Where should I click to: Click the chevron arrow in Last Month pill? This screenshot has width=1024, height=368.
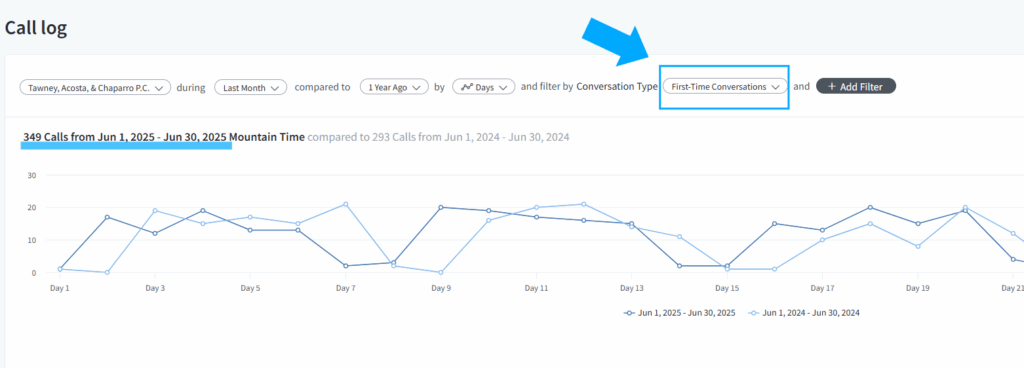pos(275,87)
